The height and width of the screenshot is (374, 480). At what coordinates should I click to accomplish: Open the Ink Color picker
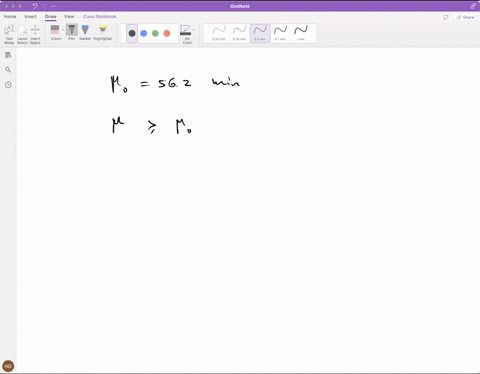click(186, 34)
